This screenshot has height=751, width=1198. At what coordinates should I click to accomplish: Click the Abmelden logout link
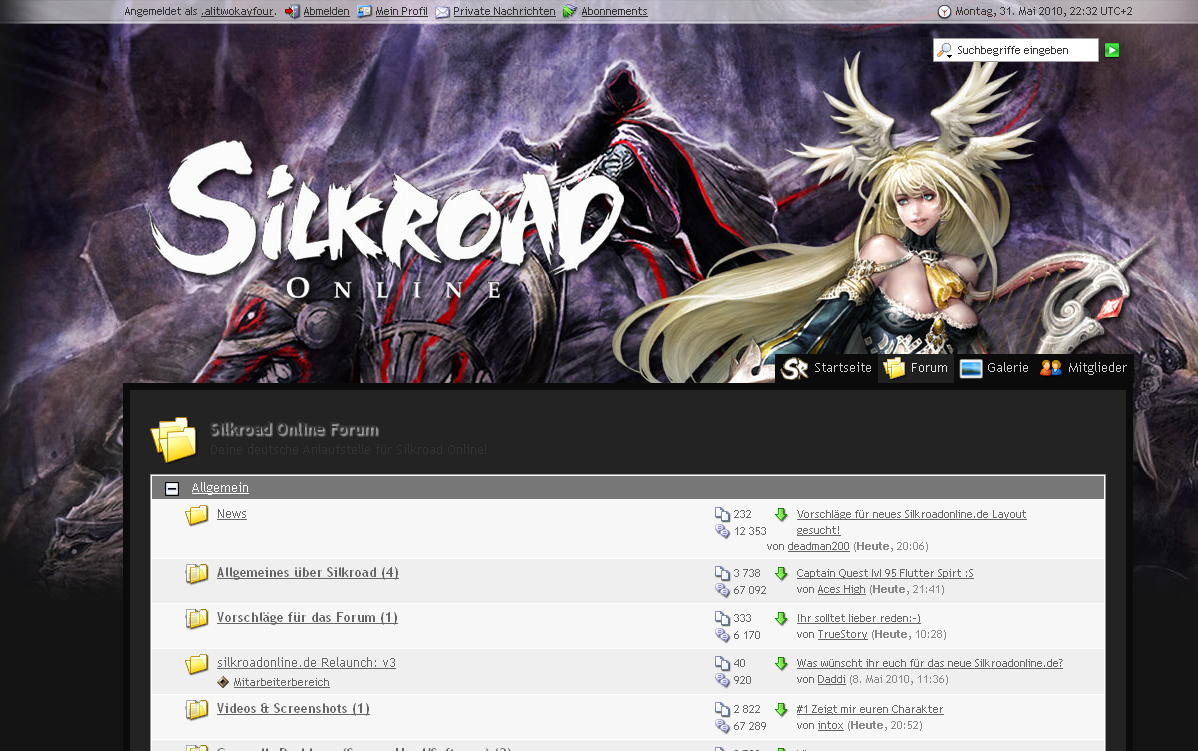click(x=326, y=12)
